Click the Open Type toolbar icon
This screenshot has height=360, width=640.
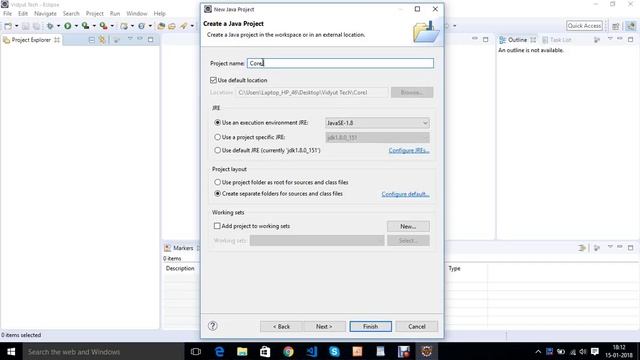point(161,26)
